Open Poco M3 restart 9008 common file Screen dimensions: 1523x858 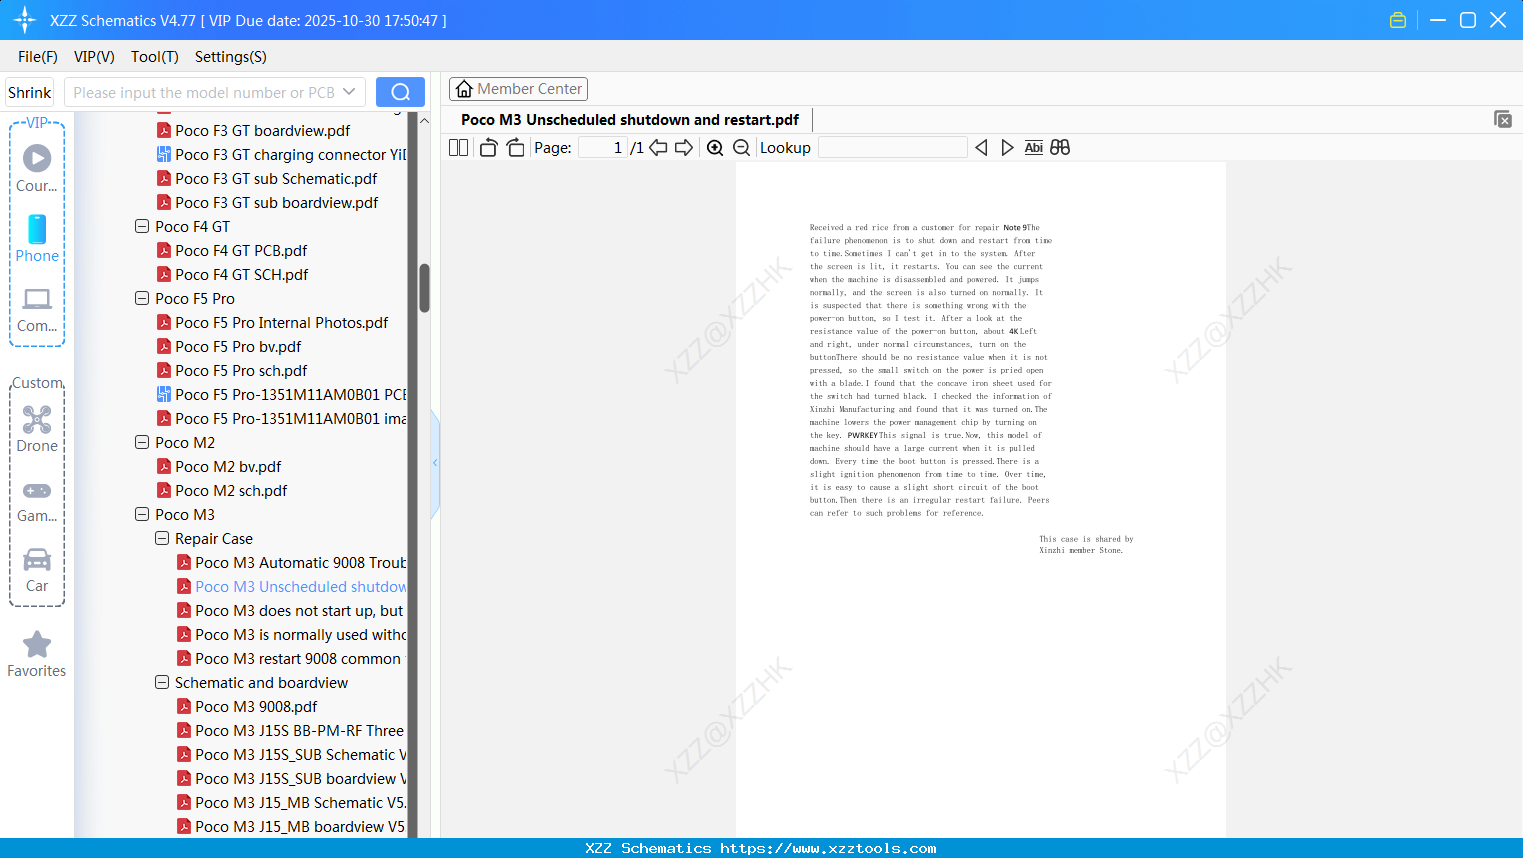(289, 659)
